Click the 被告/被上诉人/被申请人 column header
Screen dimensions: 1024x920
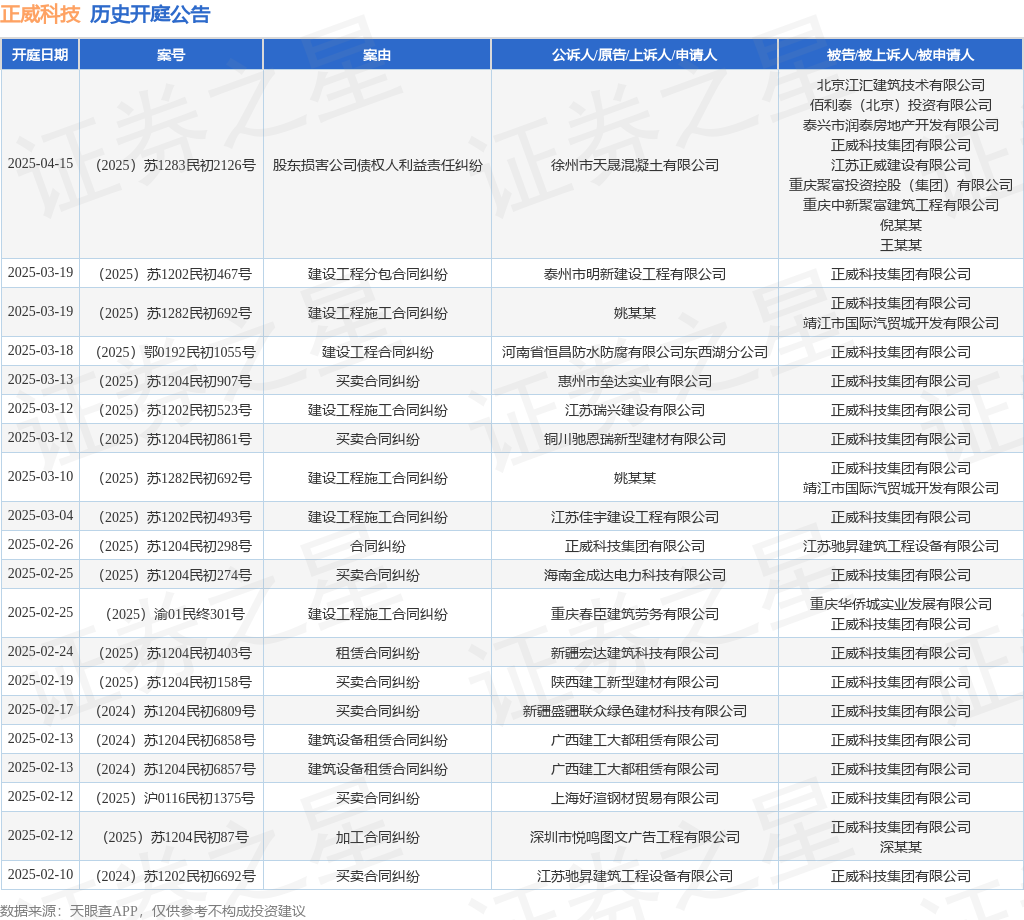901,55
